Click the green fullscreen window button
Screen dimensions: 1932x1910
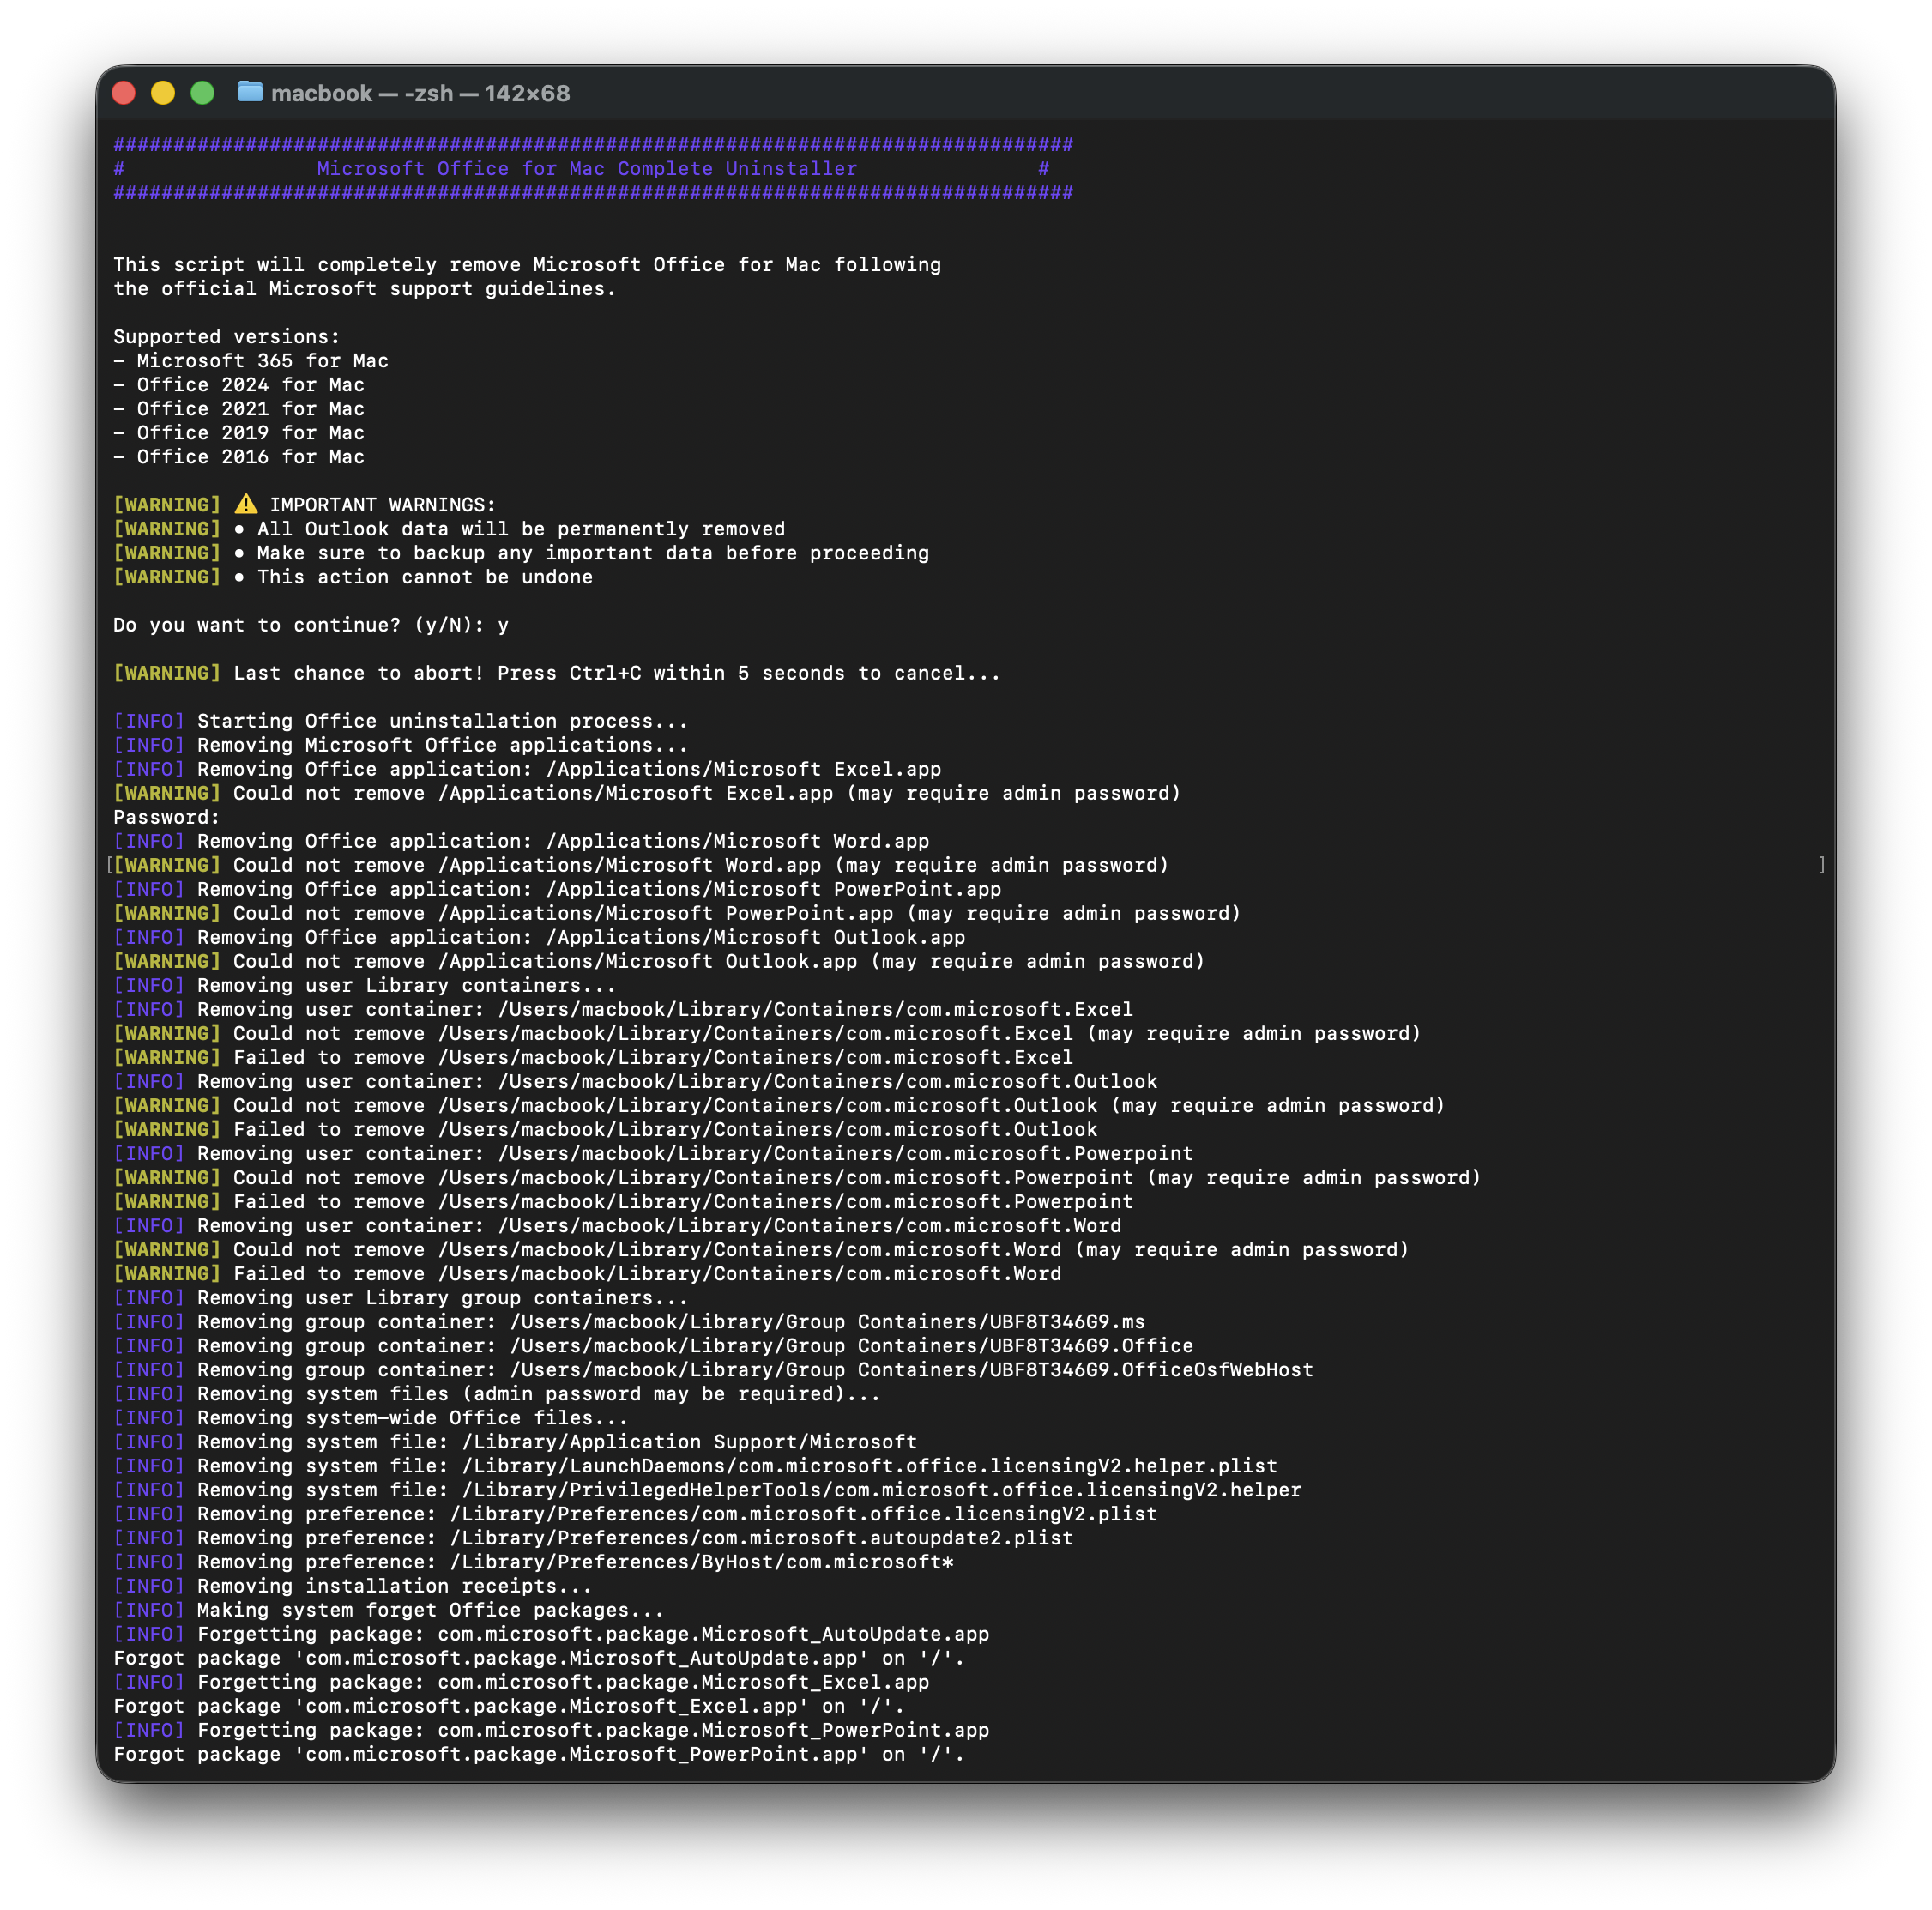(202, 93)
